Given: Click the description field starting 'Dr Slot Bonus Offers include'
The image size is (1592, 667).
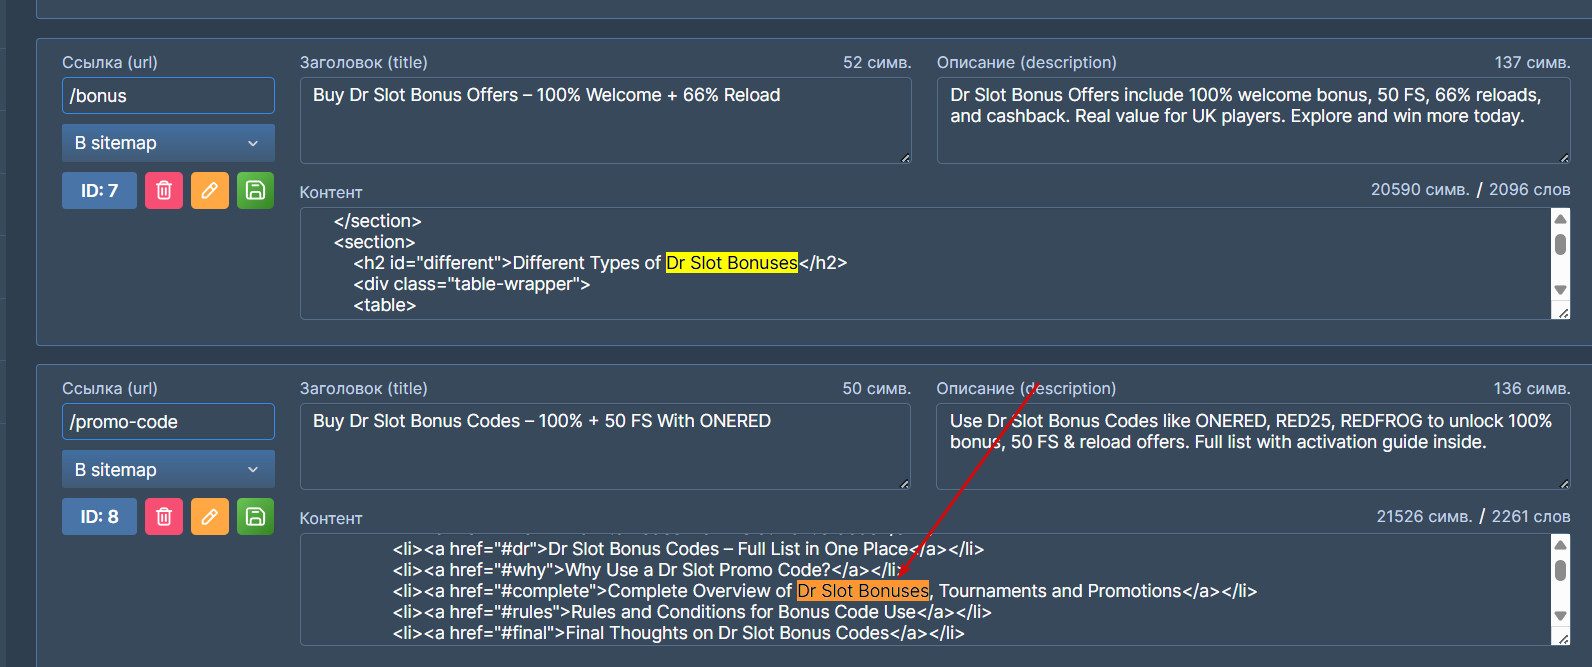Looking at the screenshot, I should point(1253,120).
